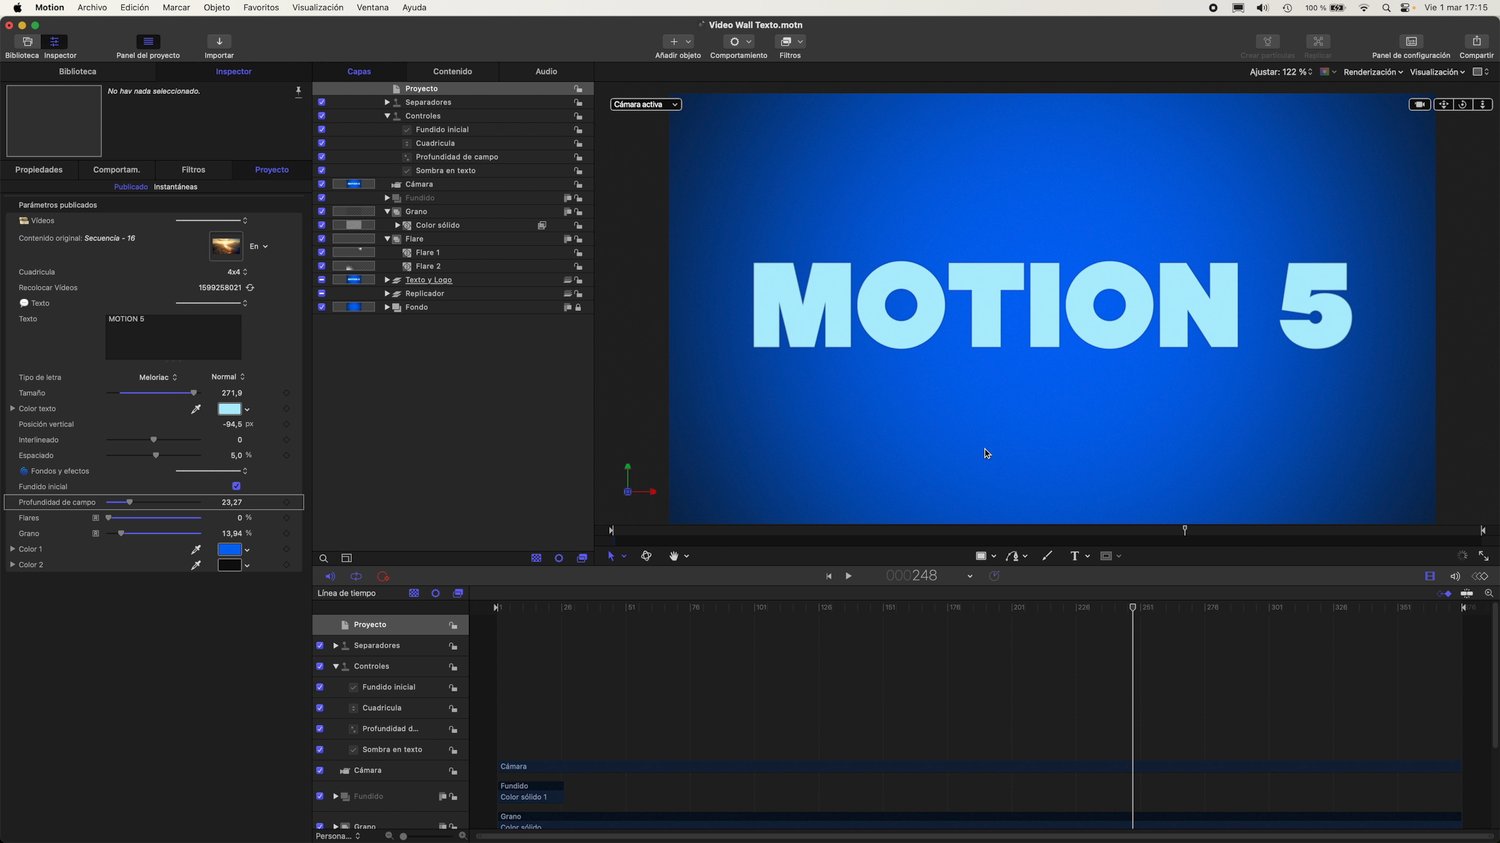Switch to the Contenido tab

click(x=452, y=72)
